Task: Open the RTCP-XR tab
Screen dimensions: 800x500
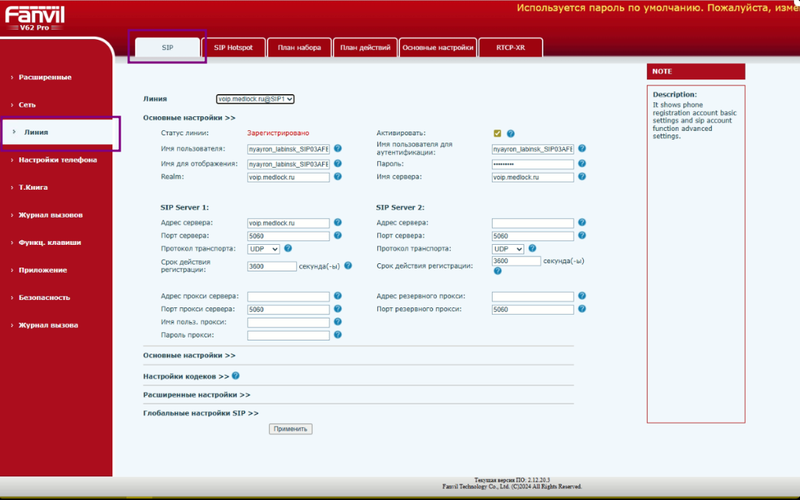Action: click(x=511, y=47)
